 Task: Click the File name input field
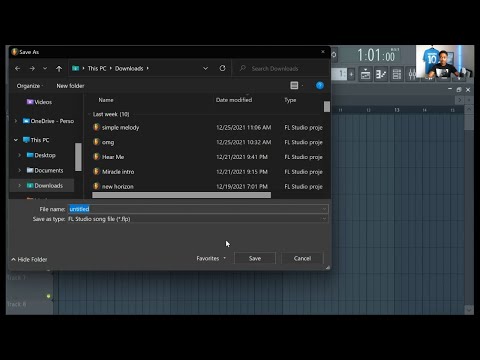coord(198,209)
